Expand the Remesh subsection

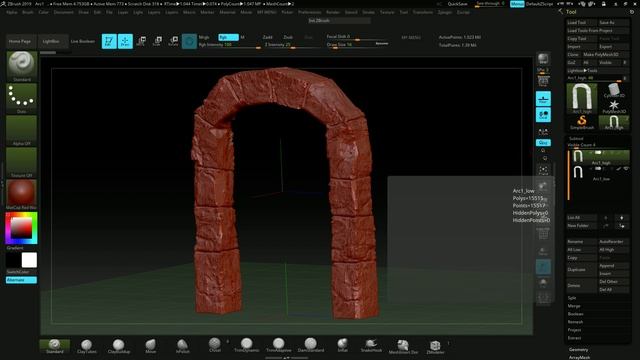point(575,322)
